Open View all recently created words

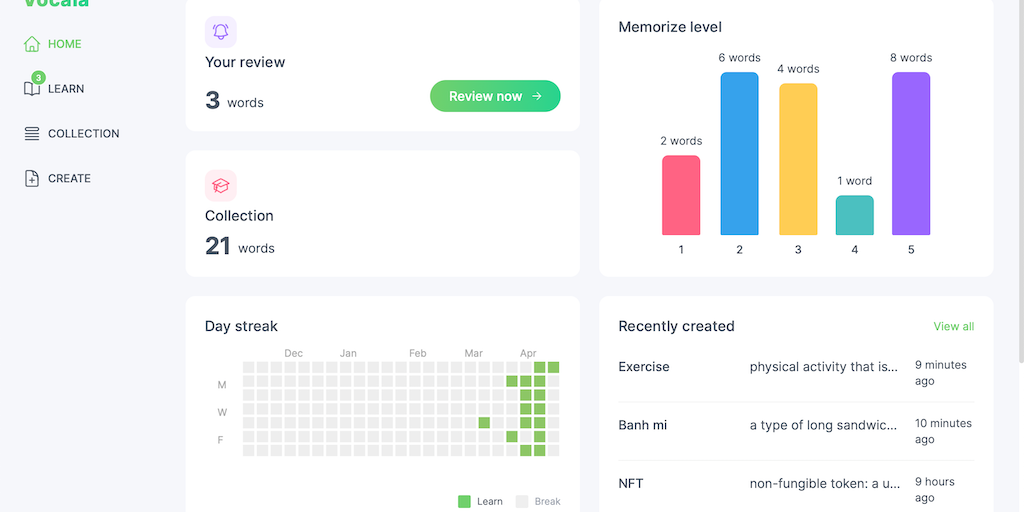coord(953,327)
